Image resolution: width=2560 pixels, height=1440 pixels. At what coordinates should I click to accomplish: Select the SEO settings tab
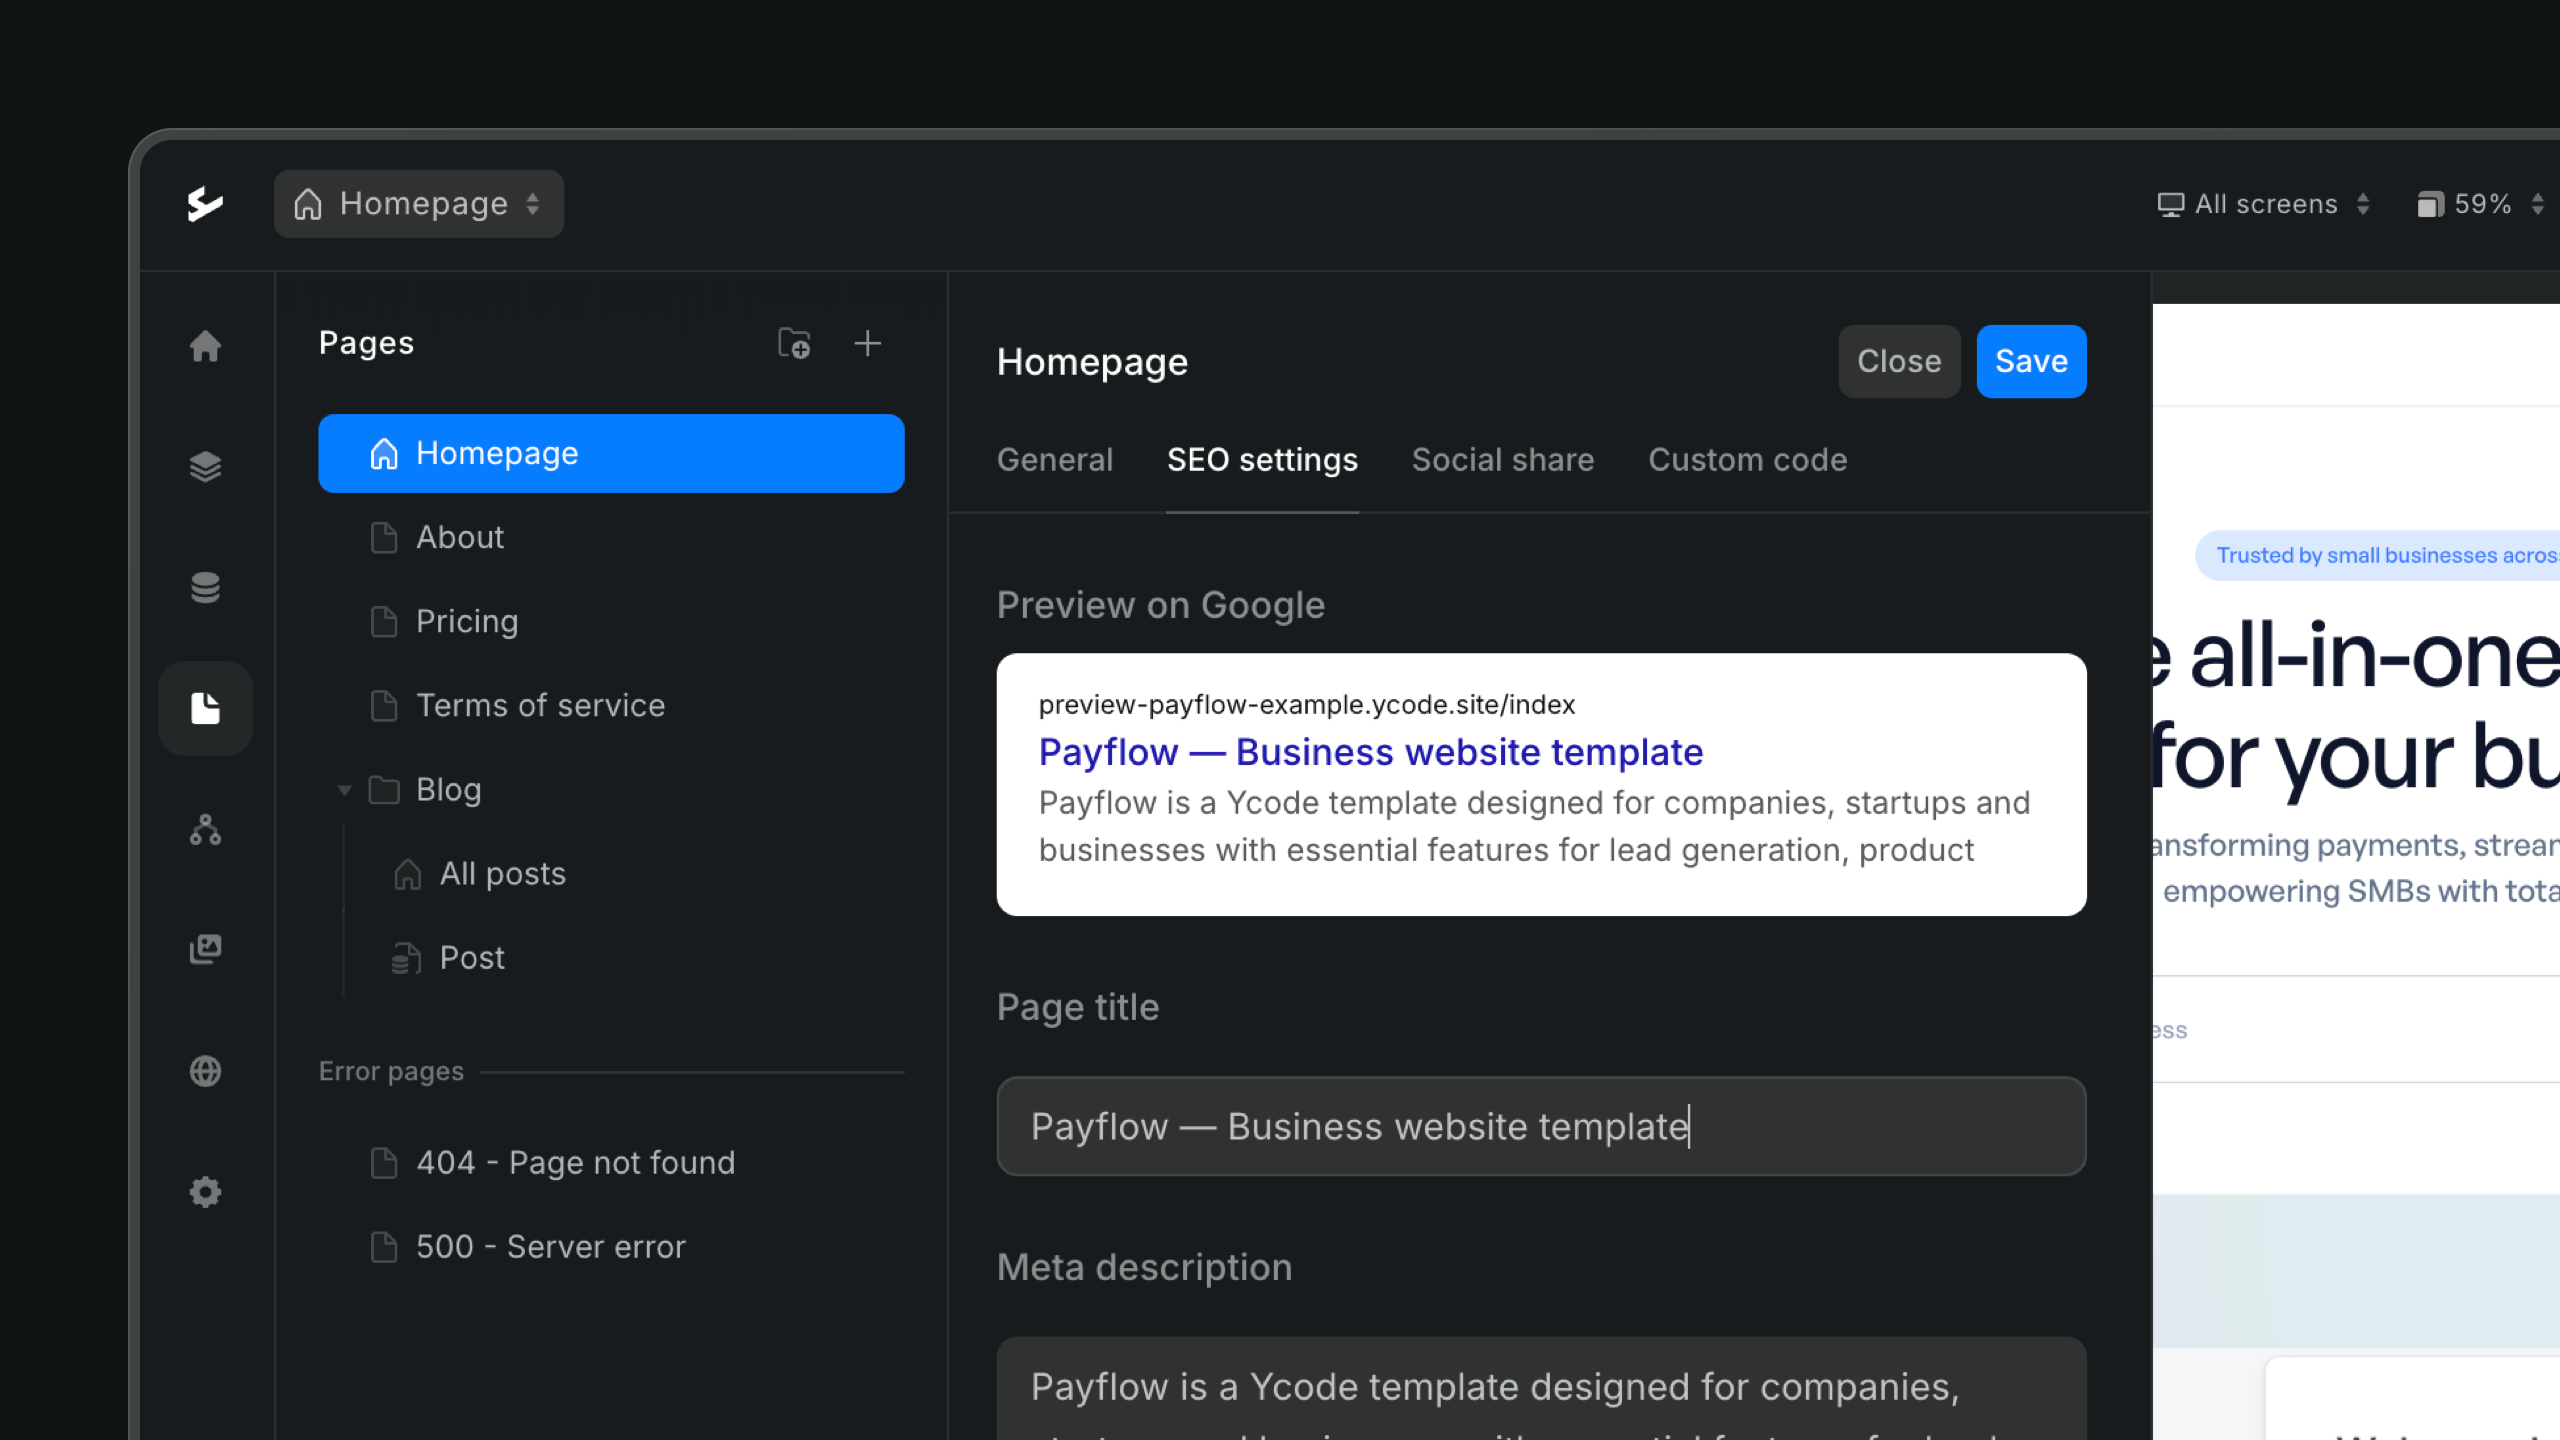pos(1262,460)
